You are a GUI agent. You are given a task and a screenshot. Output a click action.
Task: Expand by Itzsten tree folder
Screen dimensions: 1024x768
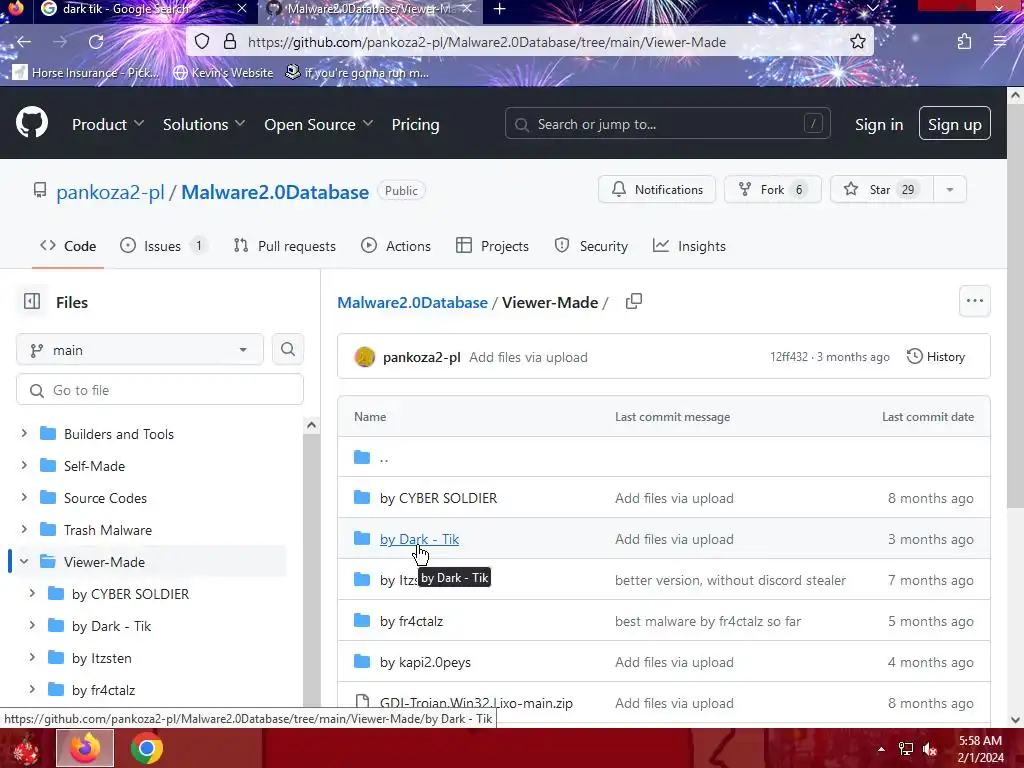click(32, 657)
